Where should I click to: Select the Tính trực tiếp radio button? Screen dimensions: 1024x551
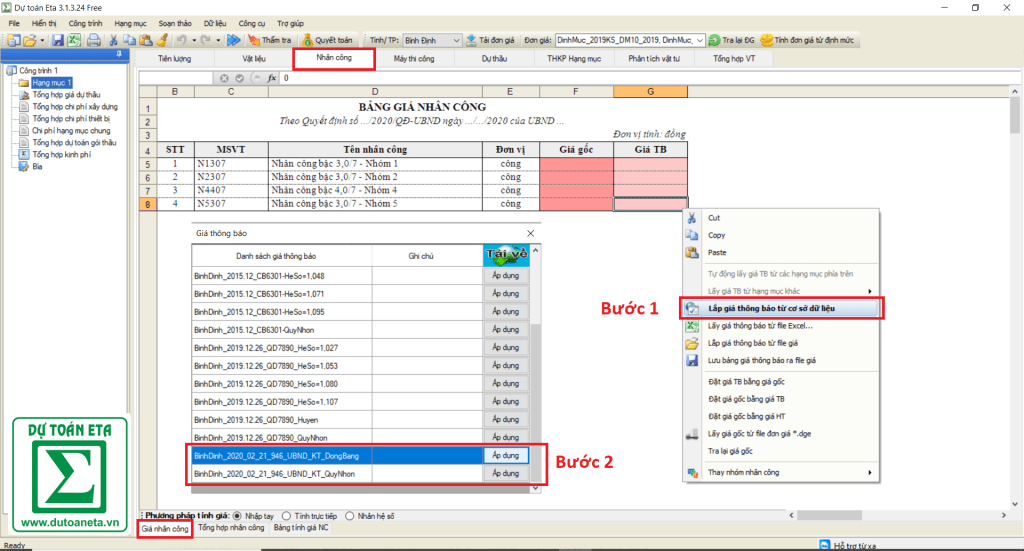click(x=286, y=516)
